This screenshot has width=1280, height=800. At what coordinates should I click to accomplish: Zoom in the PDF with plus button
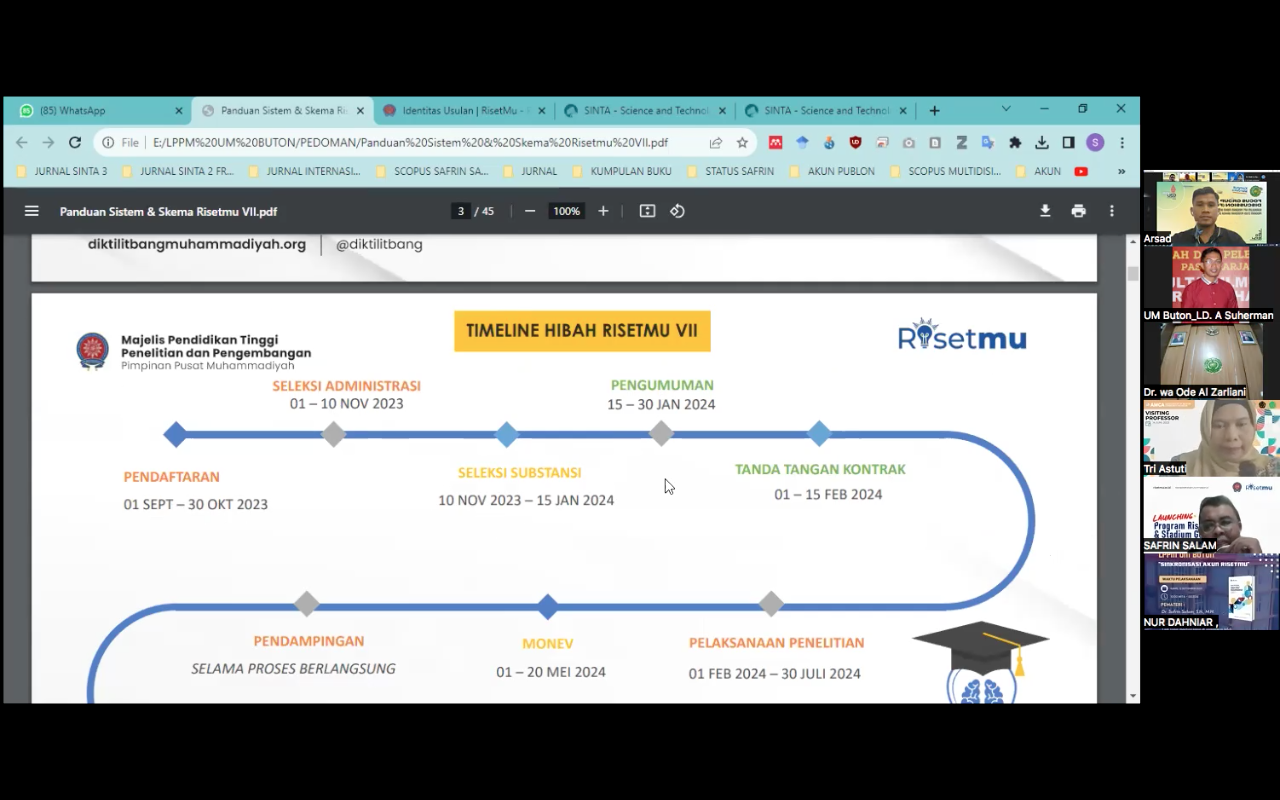pyautogui.click(x=603, y=211)
